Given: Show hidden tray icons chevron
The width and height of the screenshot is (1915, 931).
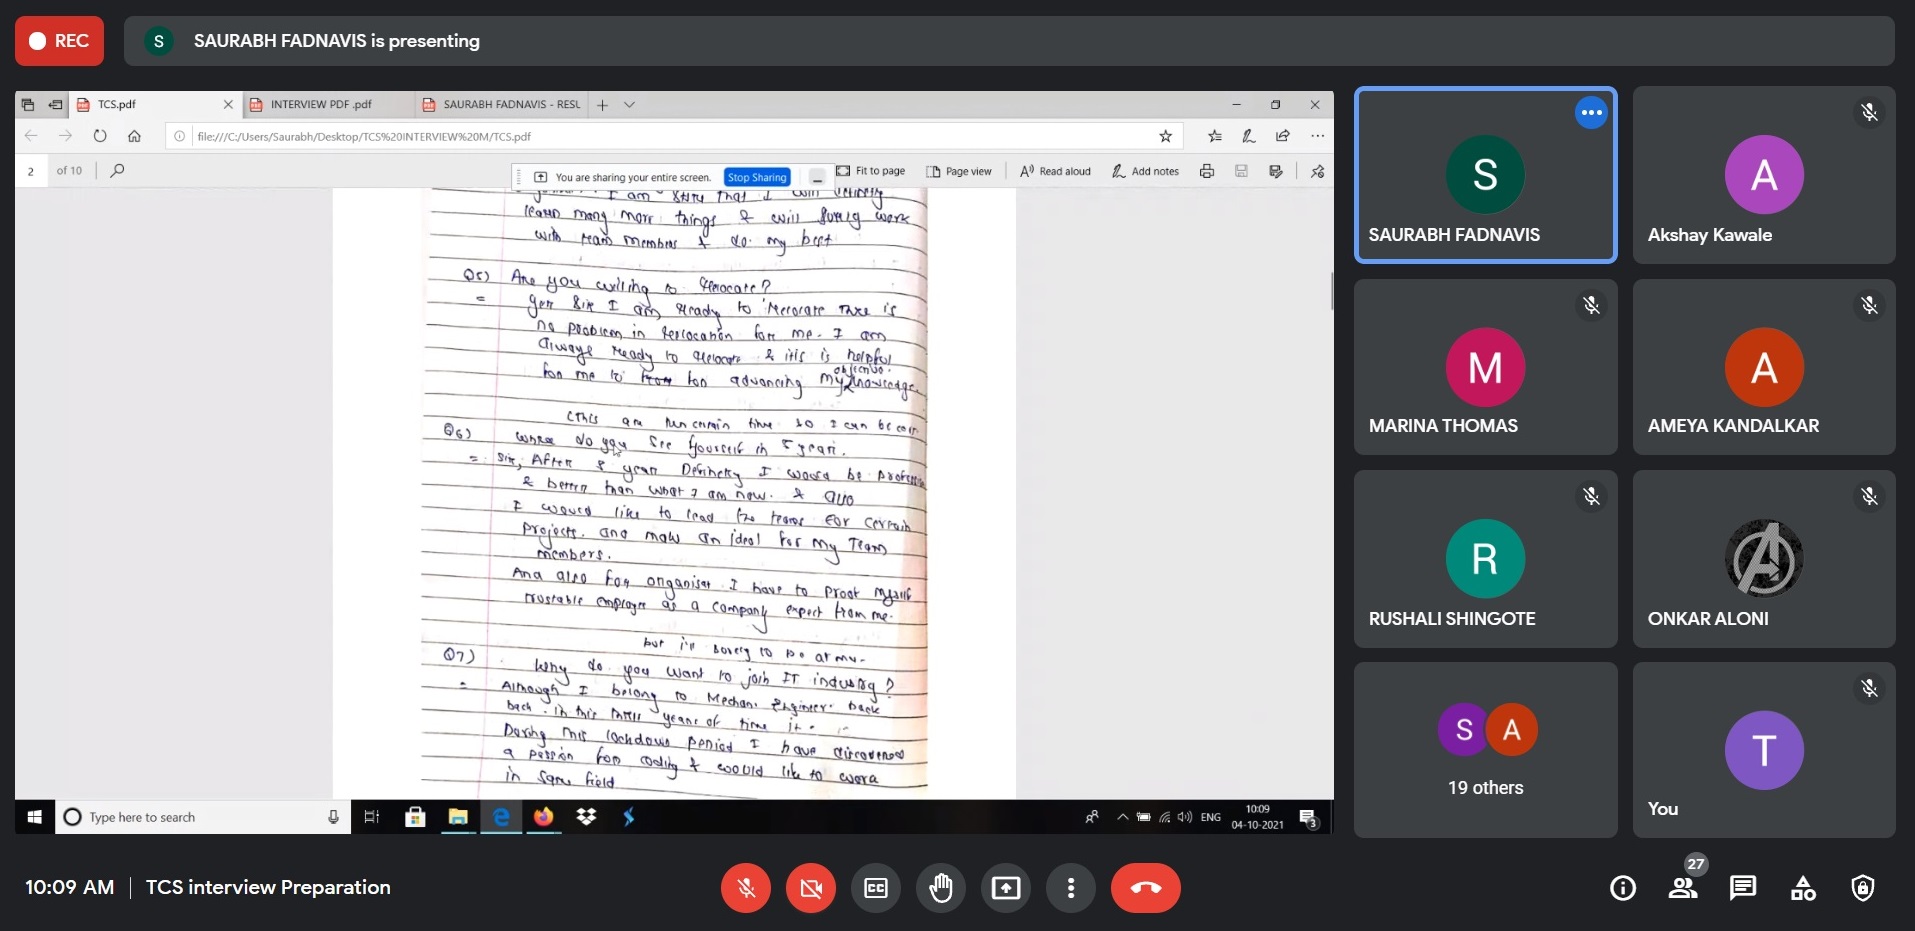Looking at the screenshot, I should (1123, 817).
